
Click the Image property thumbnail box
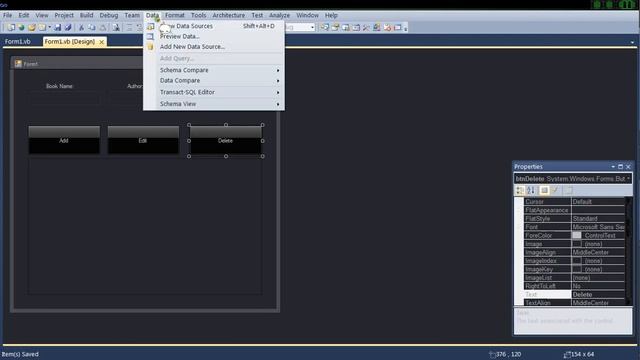[576, 244]
